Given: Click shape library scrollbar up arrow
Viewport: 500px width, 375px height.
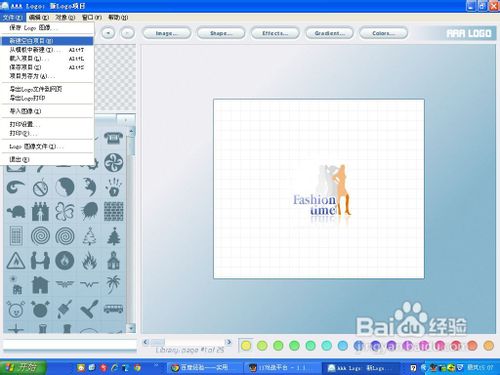Looking at the screenshot, I should pyautogui.click(x=132, y=131).
